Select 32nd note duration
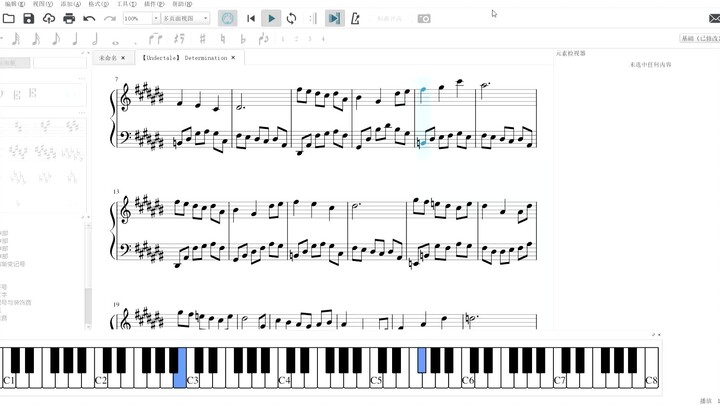This screenshot has height=405, width=720. (x=16, y=39)
